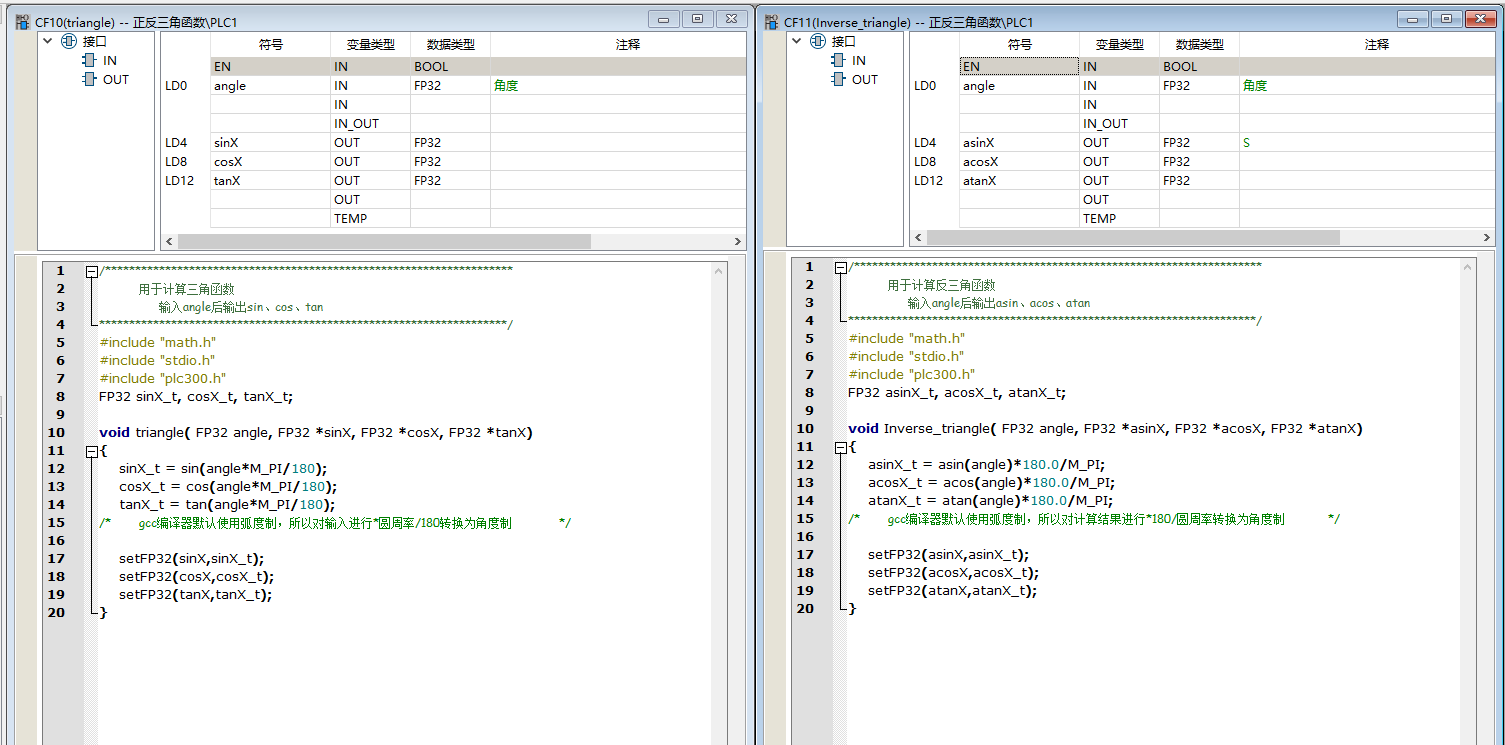
Task: Click the 角度 comment cell in CF11 table
Action: (1367, 86)
